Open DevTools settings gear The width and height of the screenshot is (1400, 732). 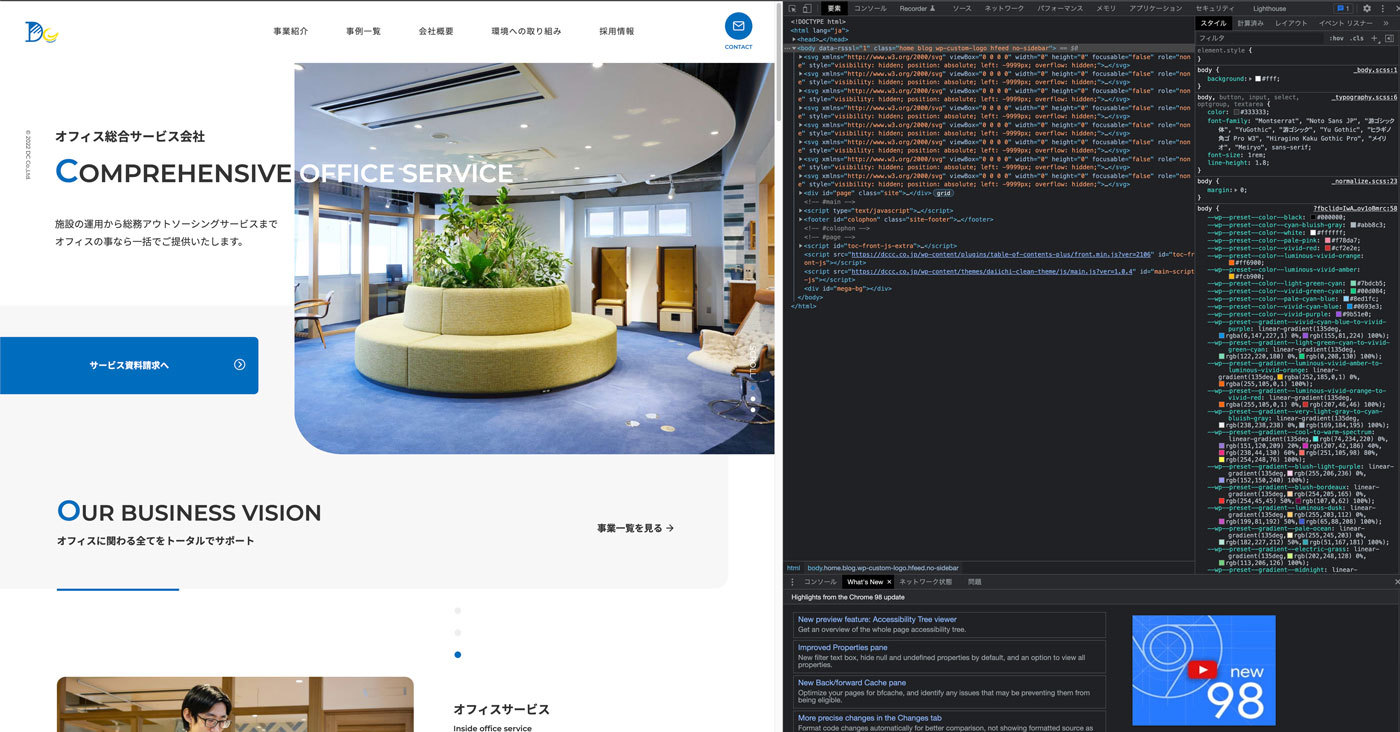(1367, 8)
